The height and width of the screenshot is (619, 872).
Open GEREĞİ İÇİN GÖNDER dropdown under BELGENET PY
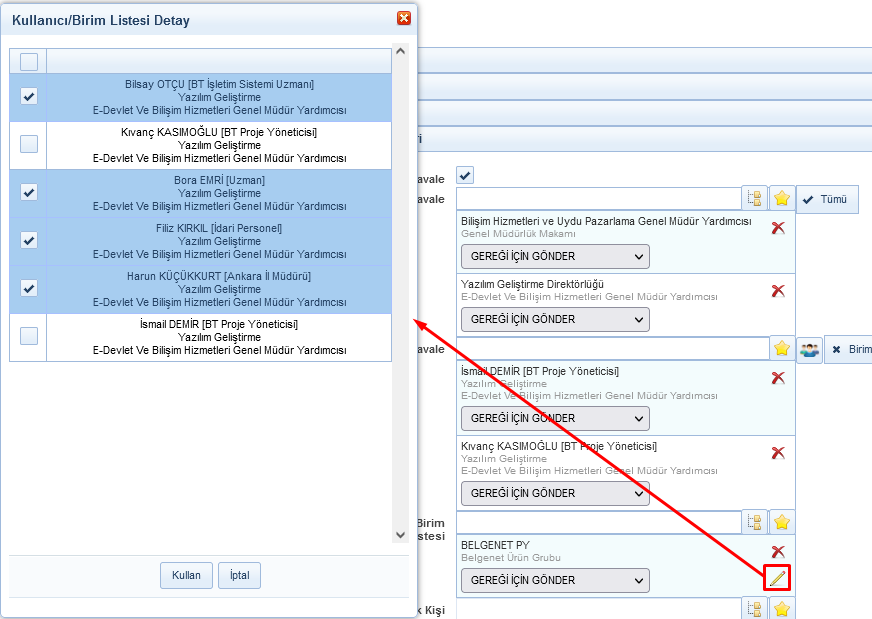(x=555, y=580)
